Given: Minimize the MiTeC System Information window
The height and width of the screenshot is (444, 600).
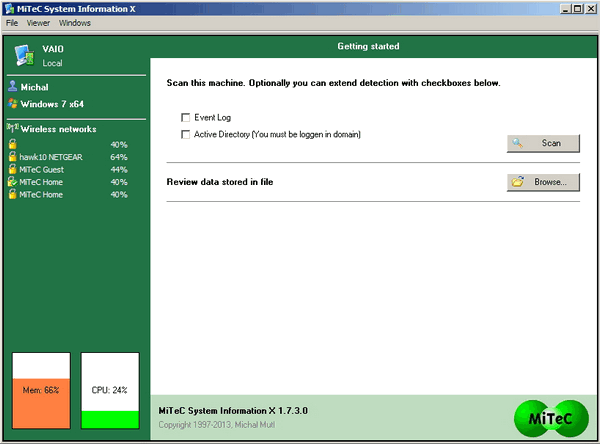Looking at the screenshot, I should (566, 9).
